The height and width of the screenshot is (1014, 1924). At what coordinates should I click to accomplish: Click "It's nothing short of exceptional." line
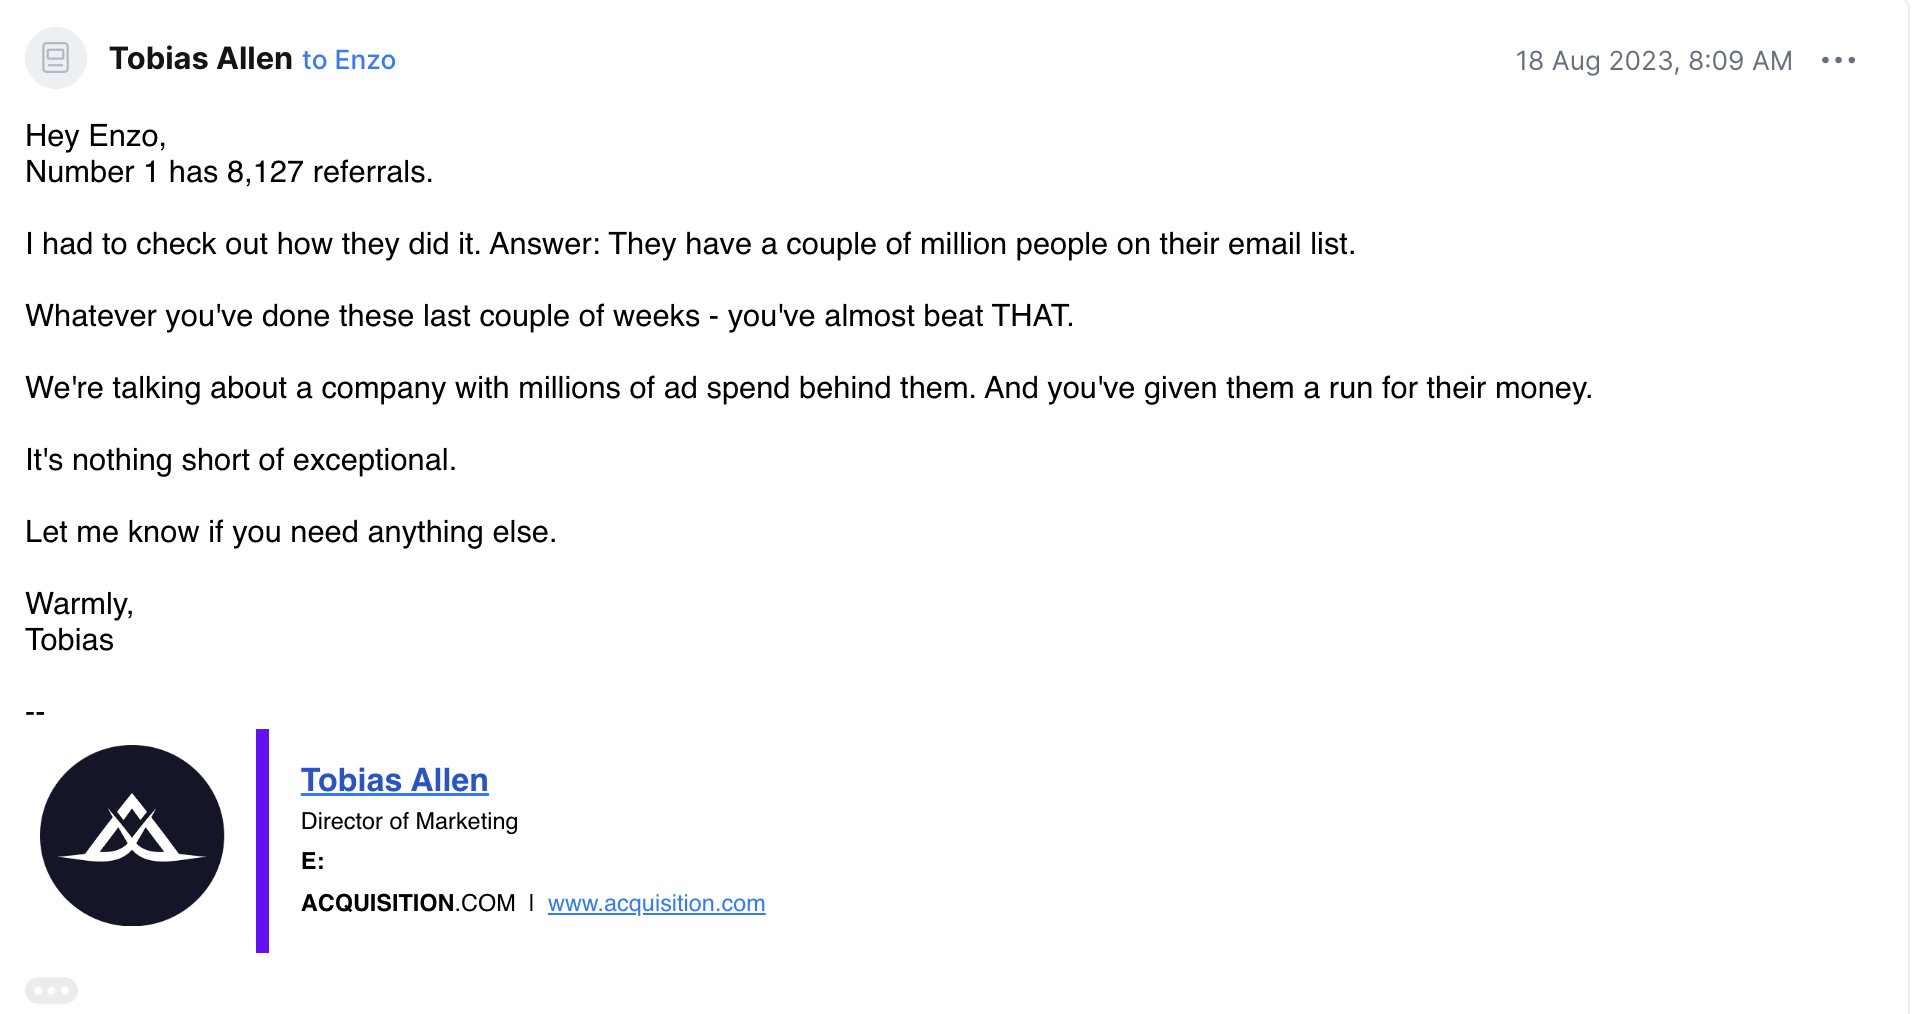click(x=241, y=460)
